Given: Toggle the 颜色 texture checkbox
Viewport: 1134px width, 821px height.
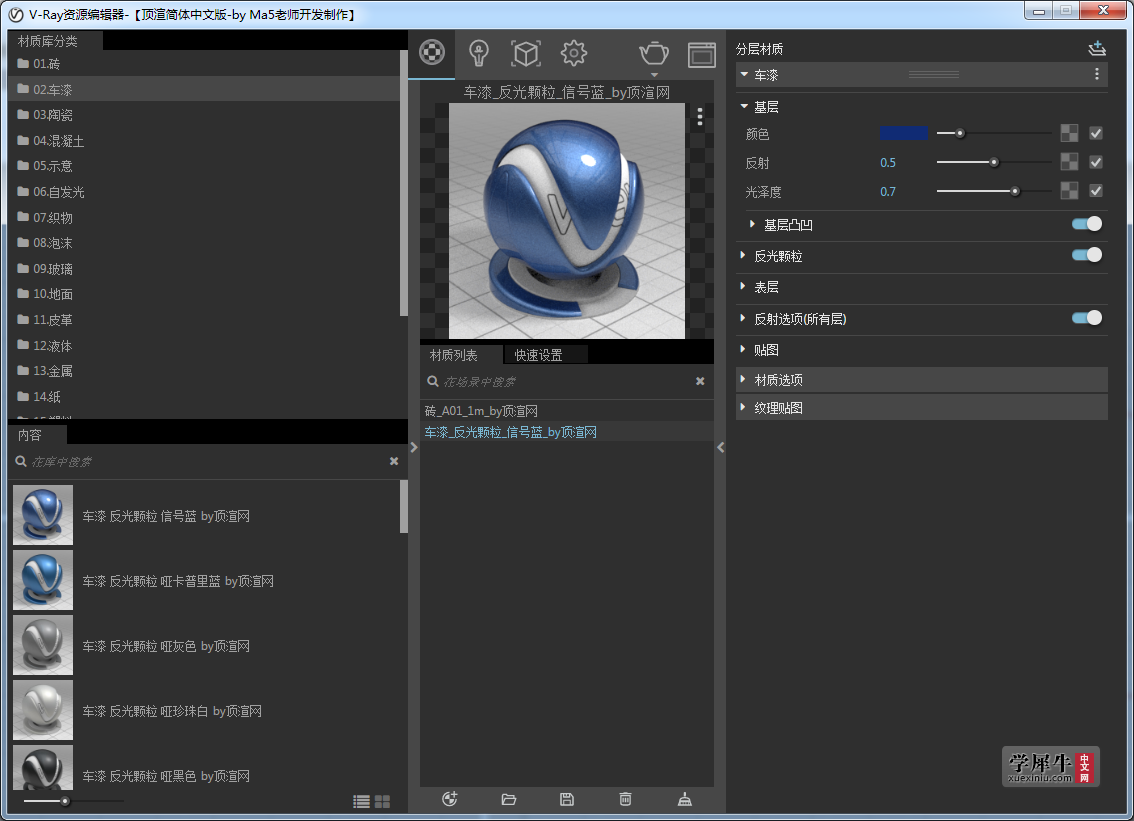Looking at the screenshot, I should pyautogui.click(x=1096, y=133).
